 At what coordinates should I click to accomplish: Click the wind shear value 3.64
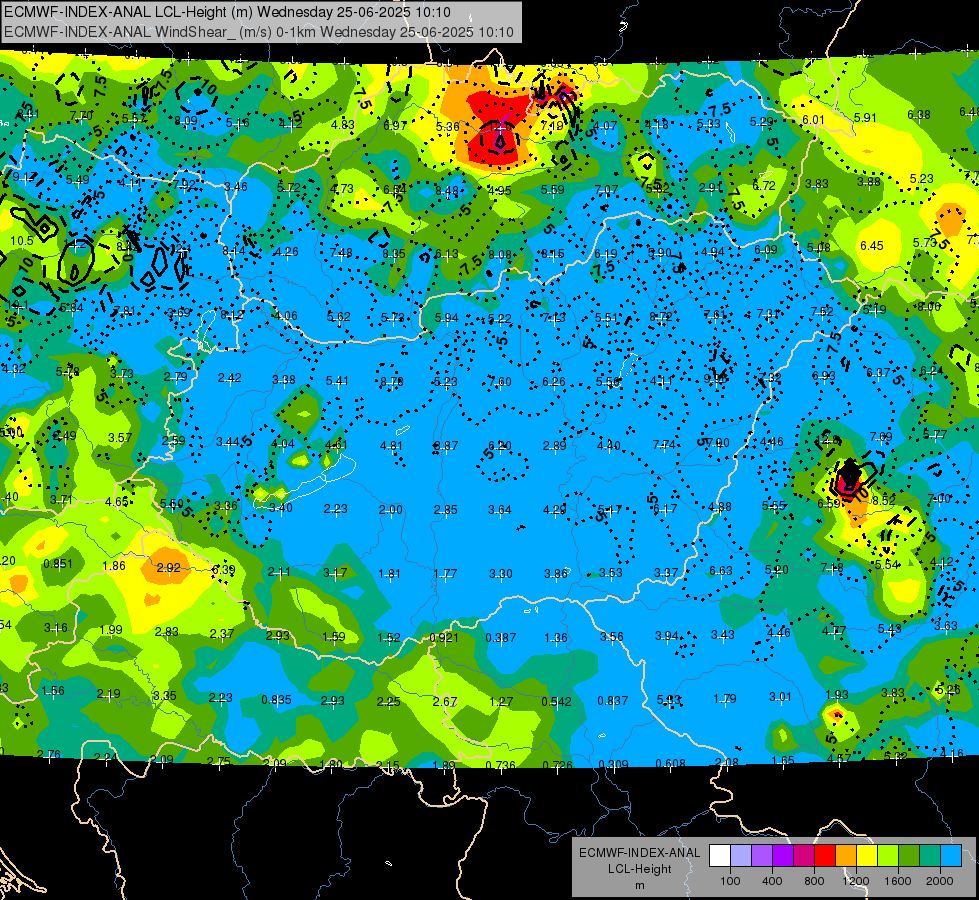coord(499,510)
